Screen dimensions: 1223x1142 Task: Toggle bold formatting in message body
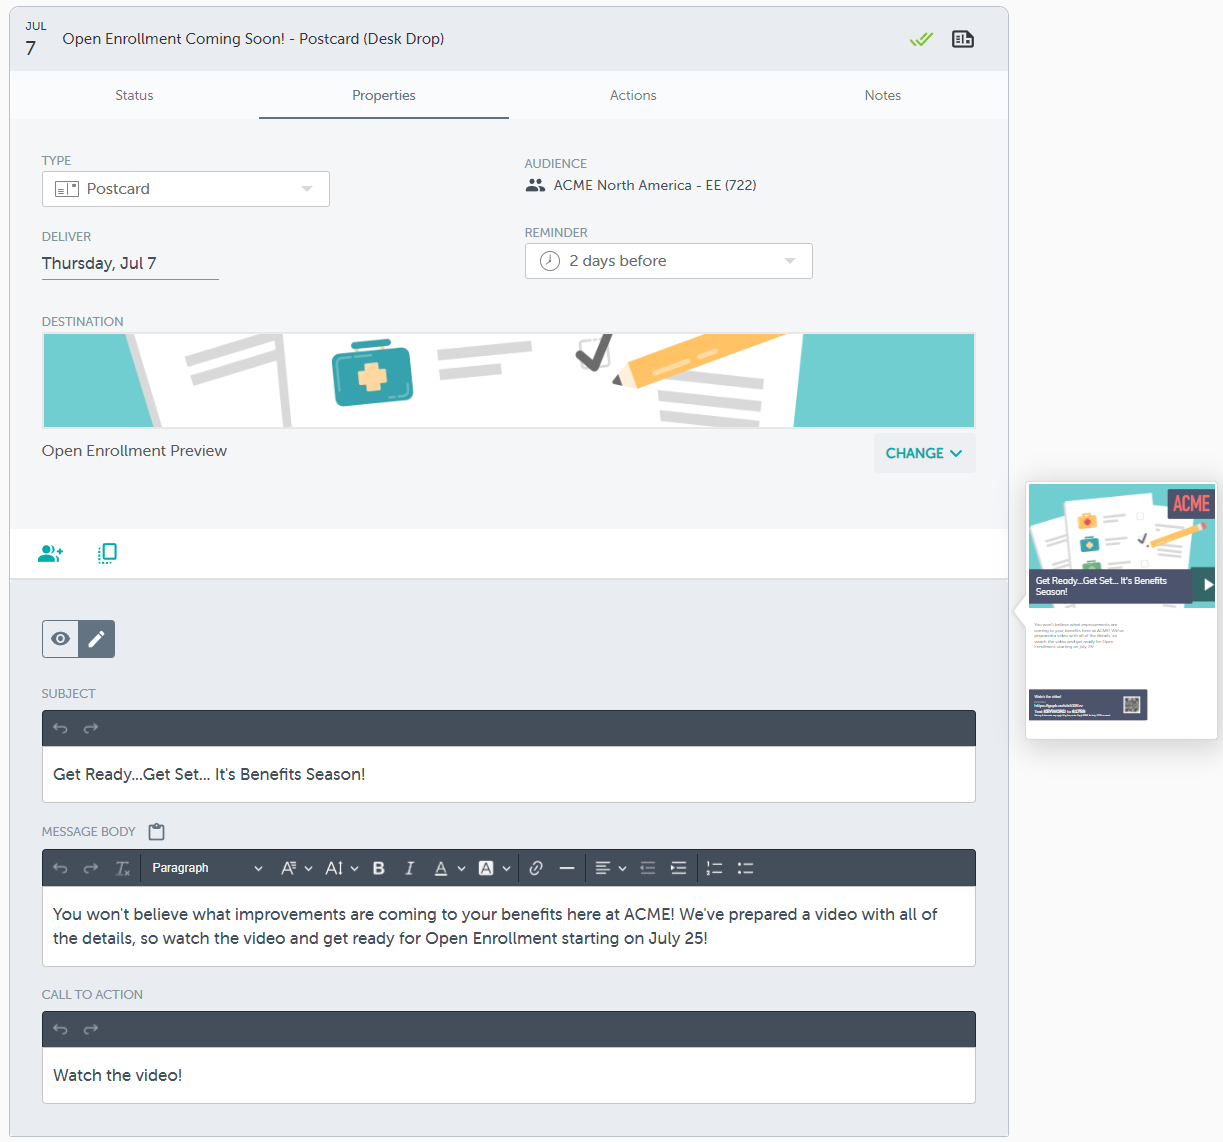[x=379, y=868]
